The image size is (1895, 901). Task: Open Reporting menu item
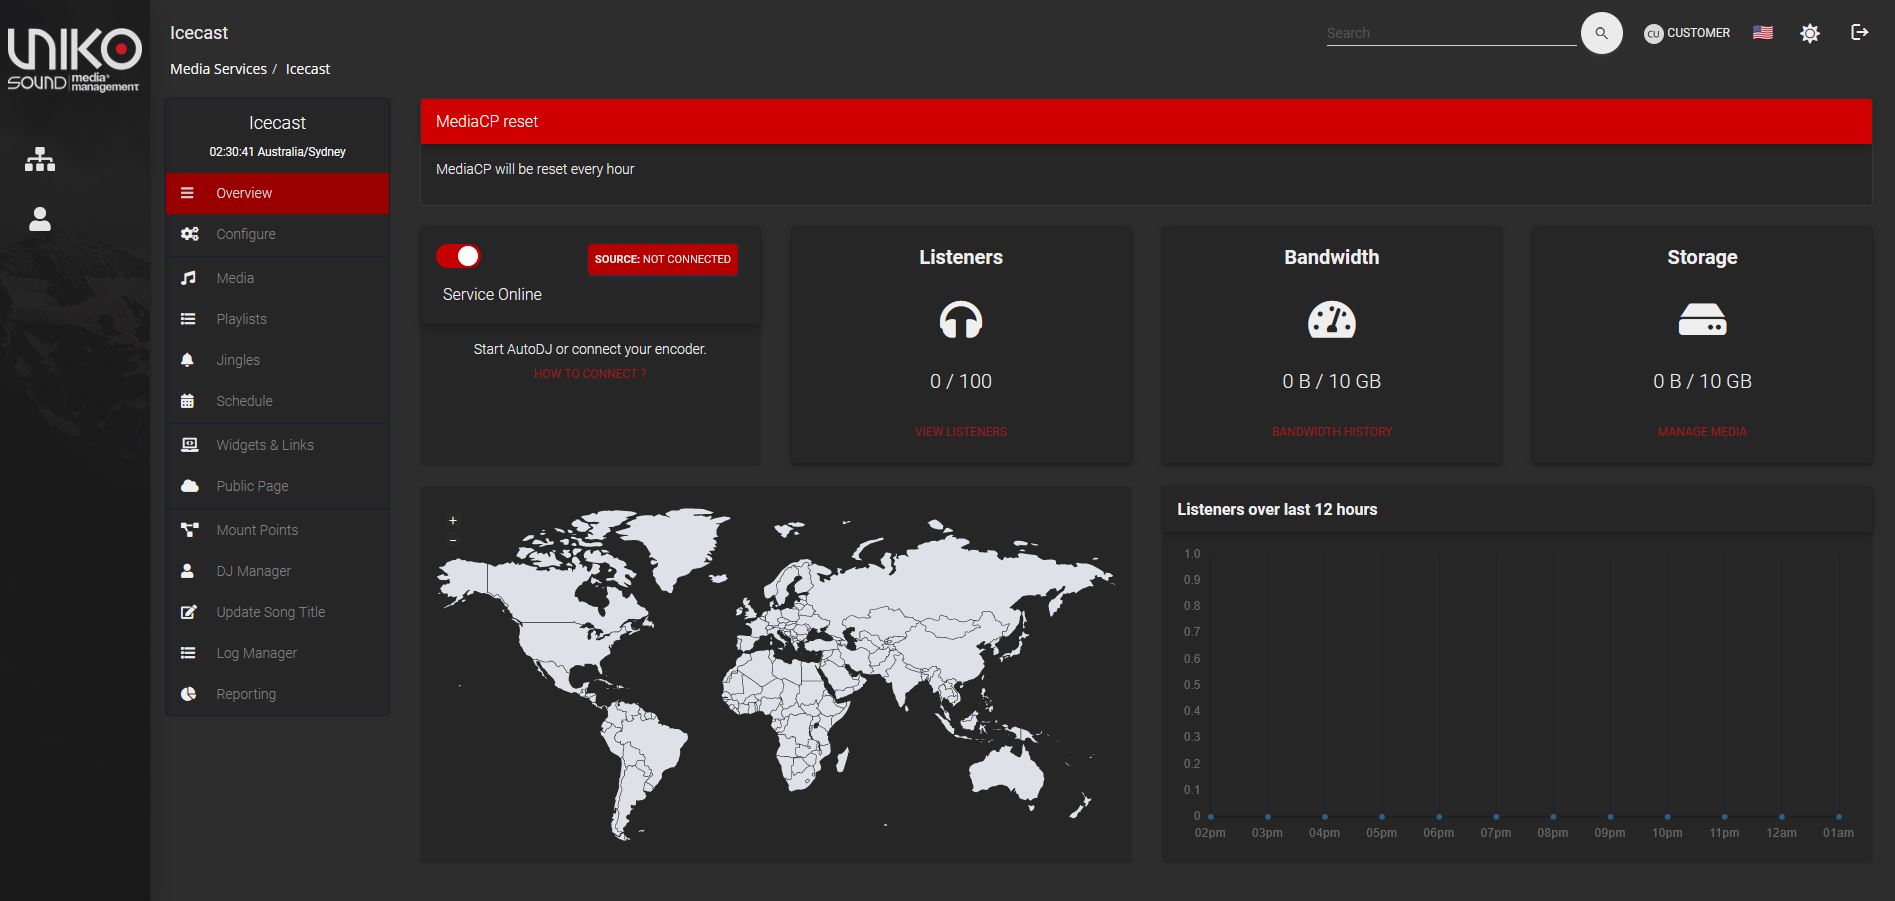pos(277,694)
